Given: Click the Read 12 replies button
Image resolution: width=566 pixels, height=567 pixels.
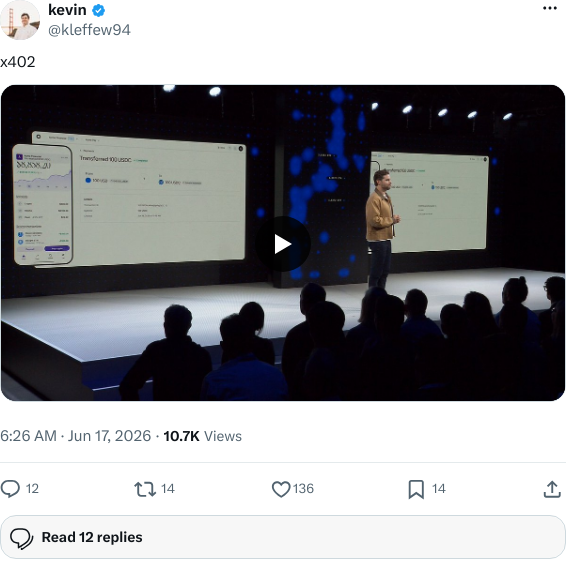Looking at the screenshot, I should point(283,537).
